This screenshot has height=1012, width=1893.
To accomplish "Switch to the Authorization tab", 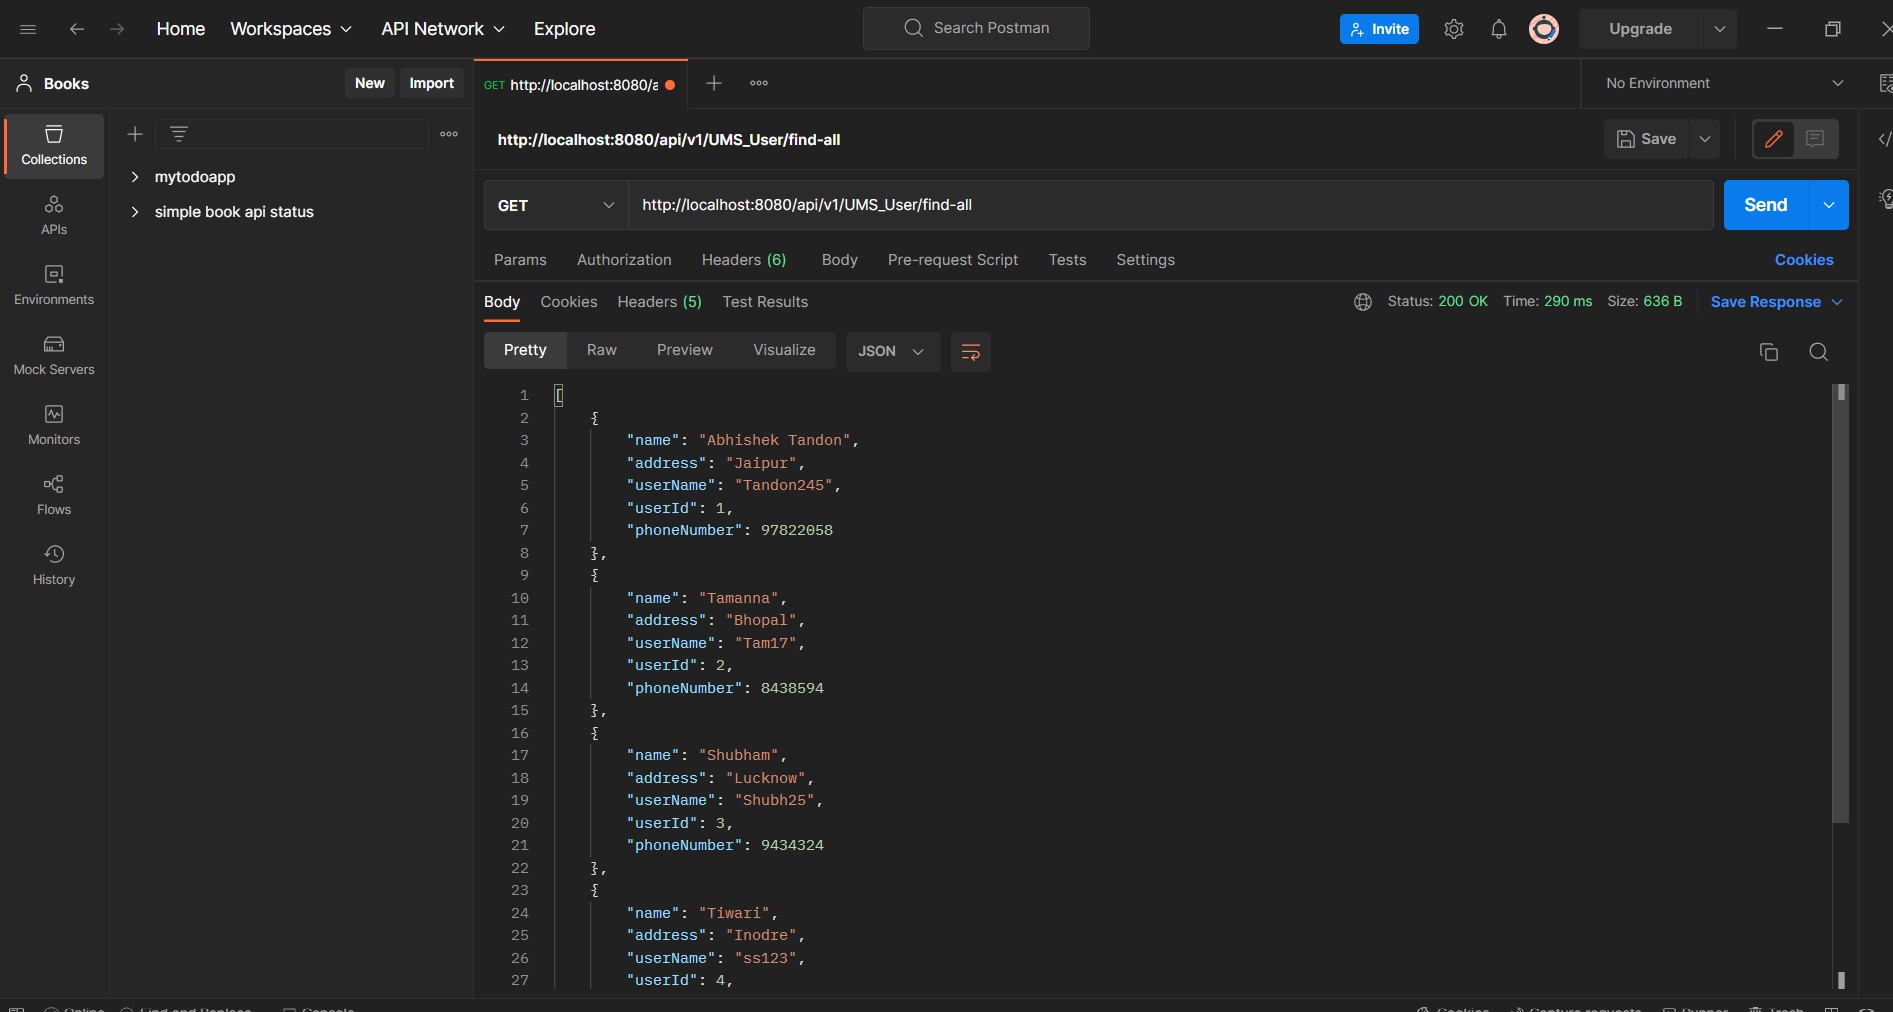I will pos(623,260).
